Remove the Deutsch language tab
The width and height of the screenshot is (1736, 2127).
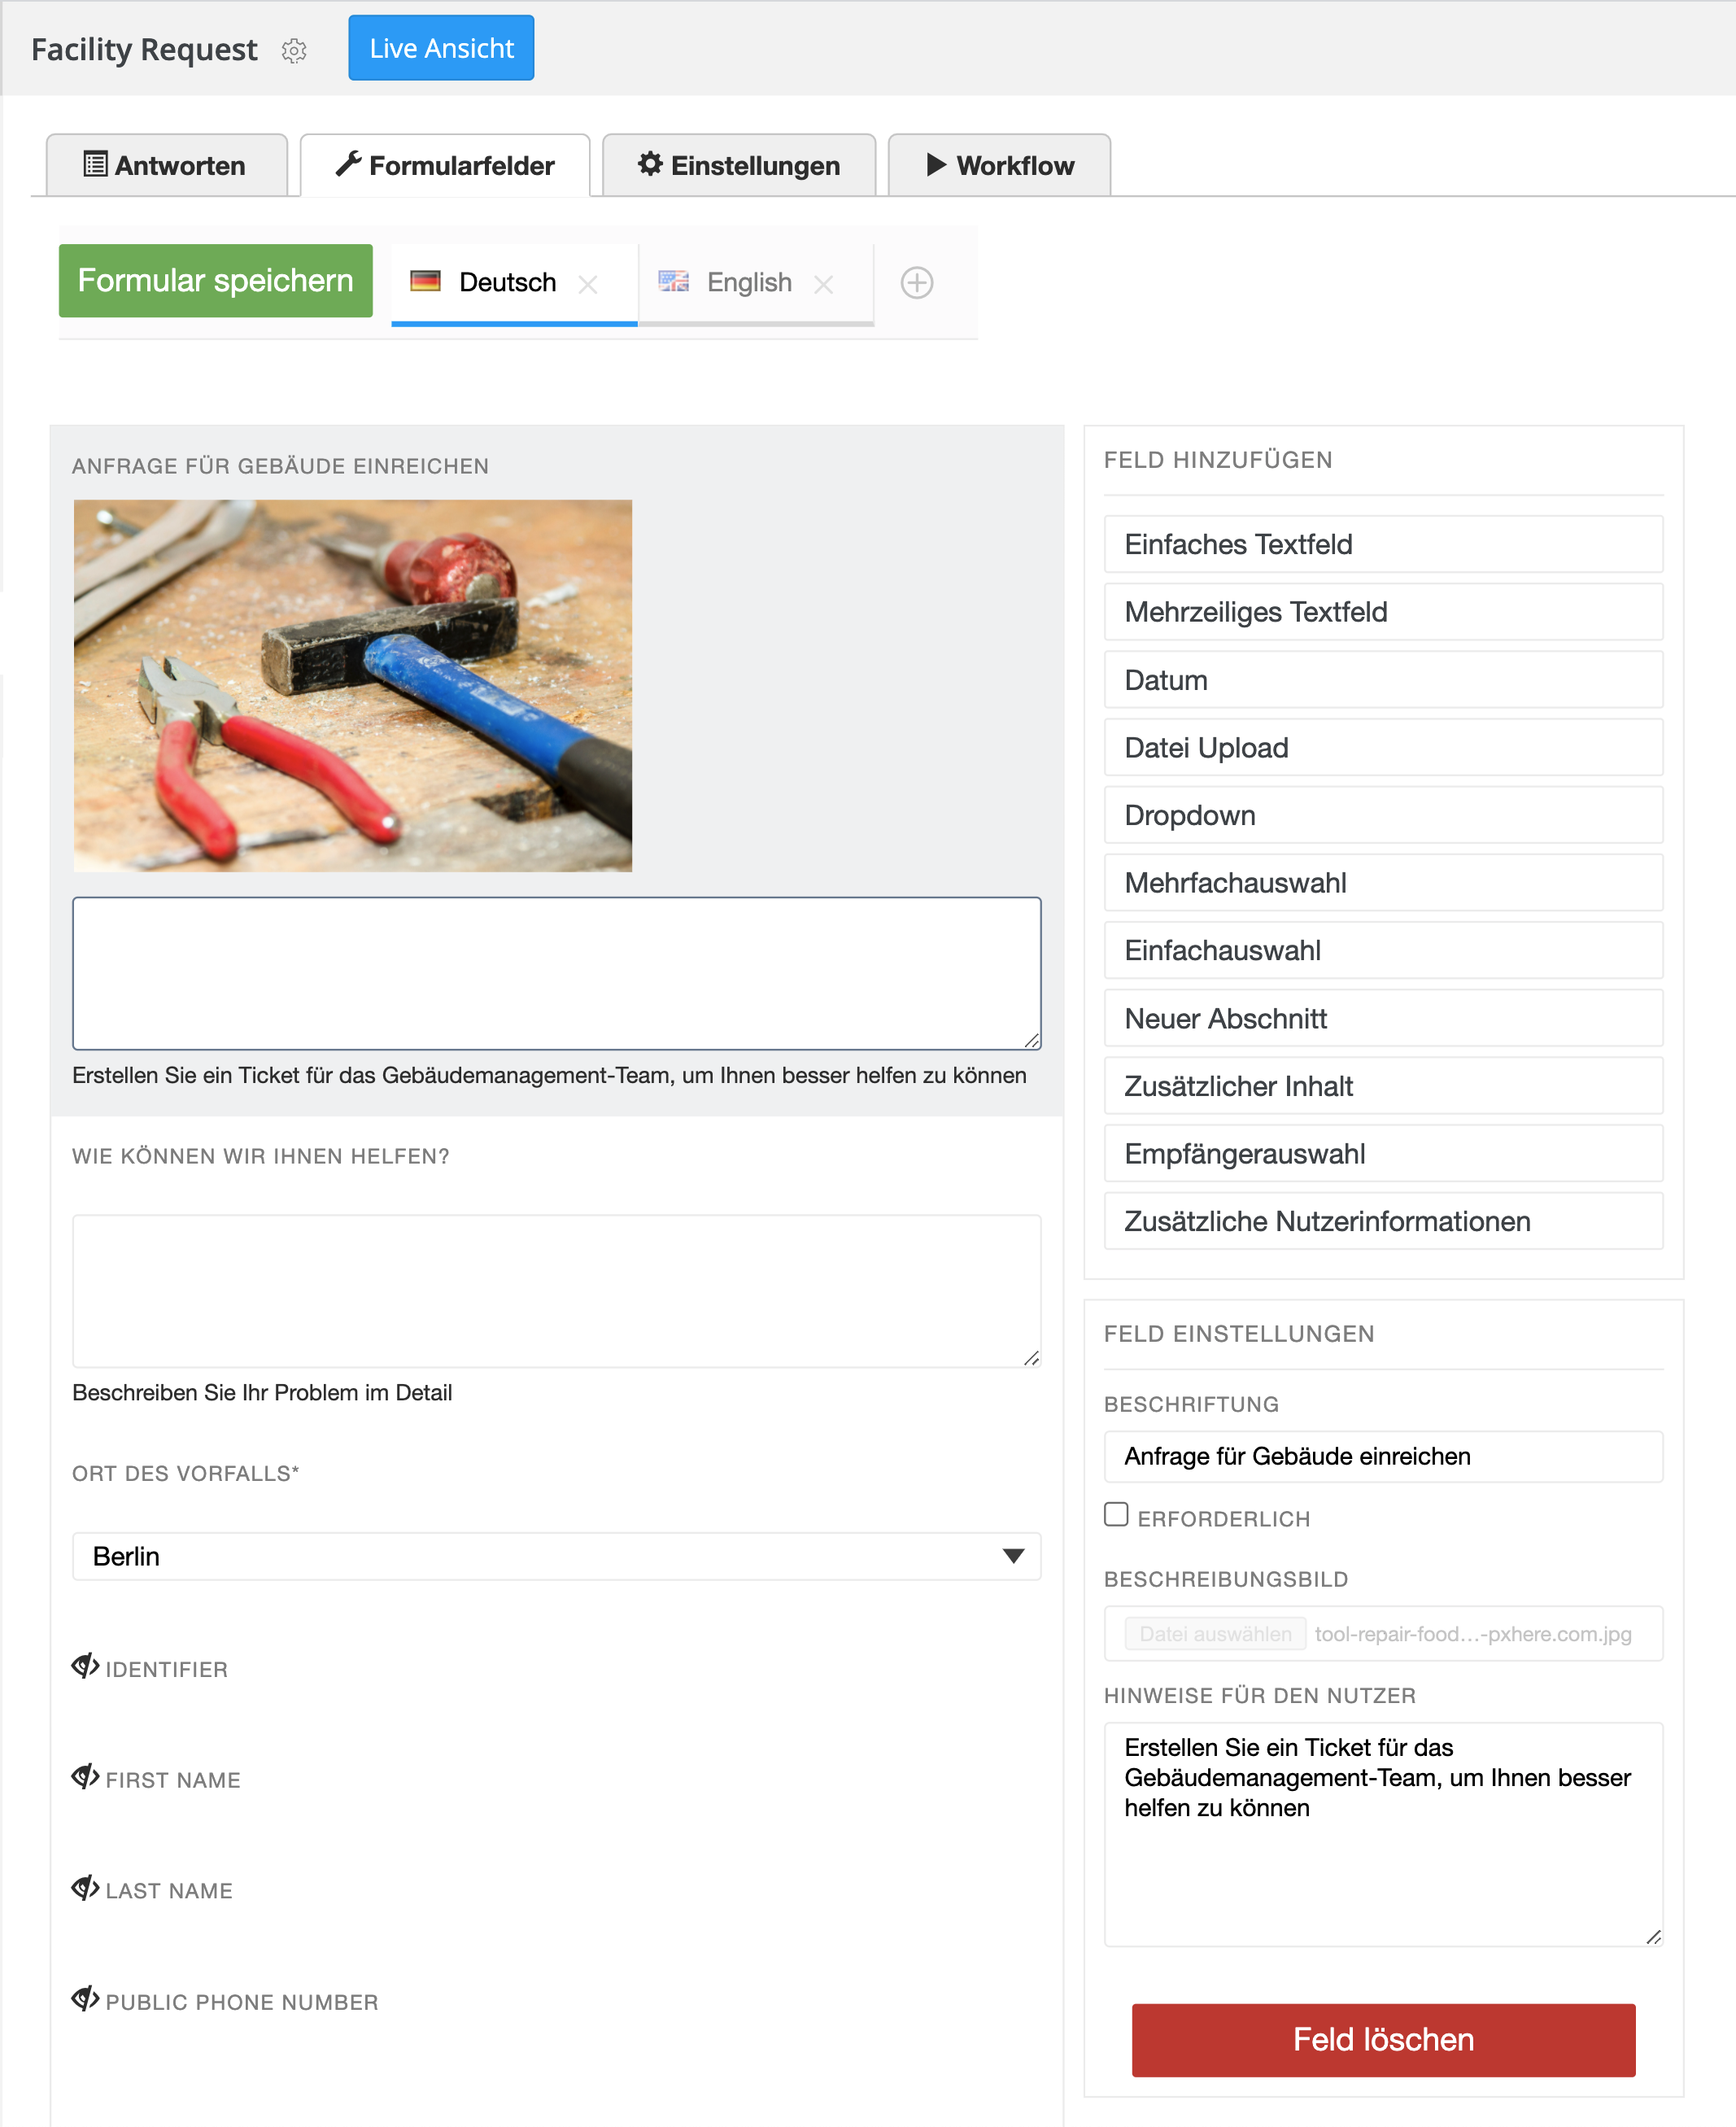click(x=588, y=285)
